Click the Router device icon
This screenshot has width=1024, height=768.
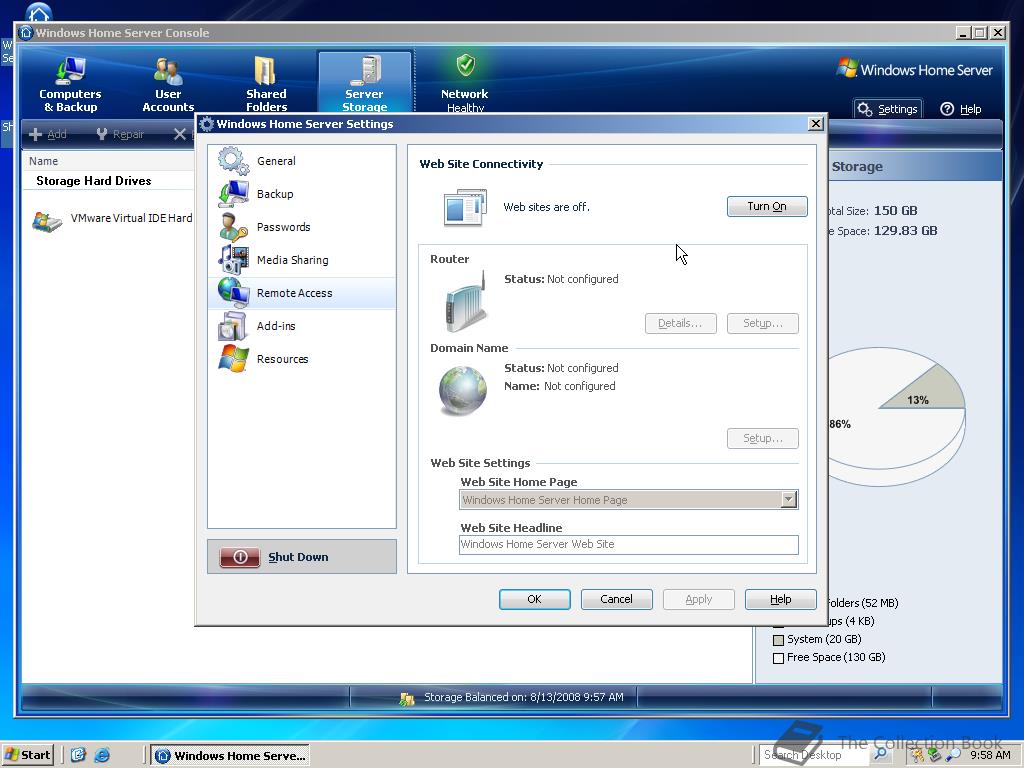pyautogui.click(x=466, y=303)
